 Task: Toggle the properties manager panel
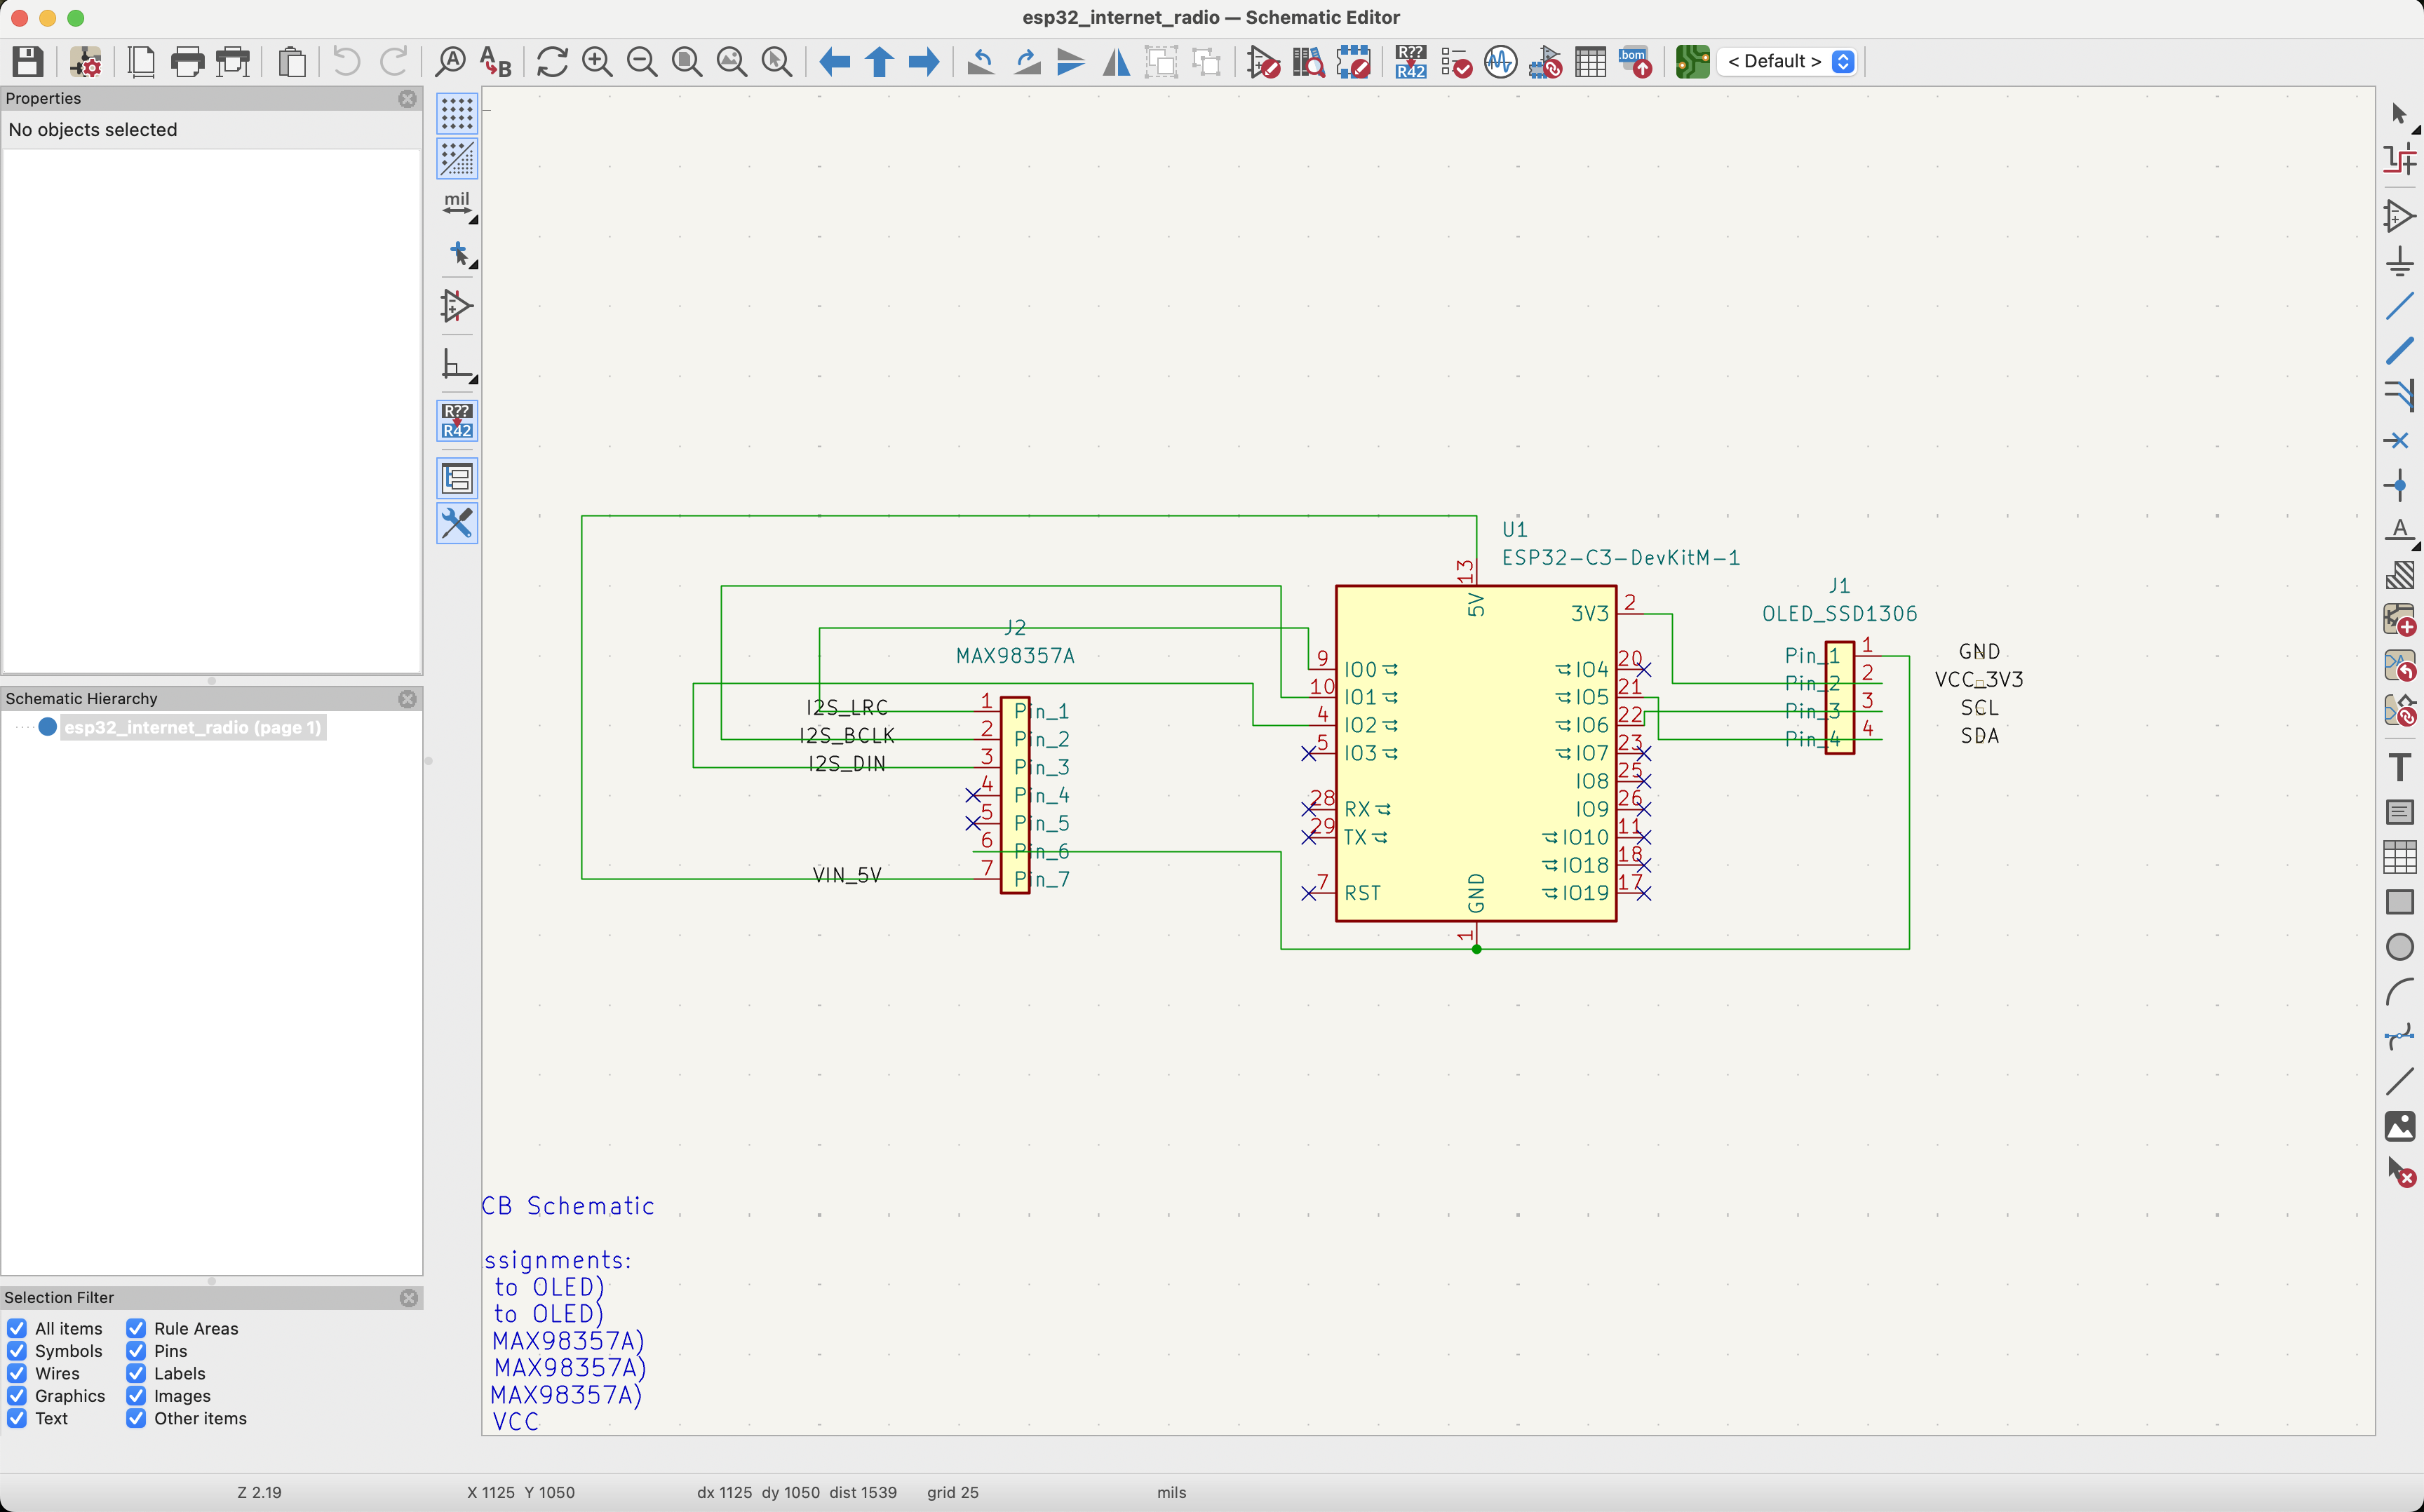tap(457, 523)
